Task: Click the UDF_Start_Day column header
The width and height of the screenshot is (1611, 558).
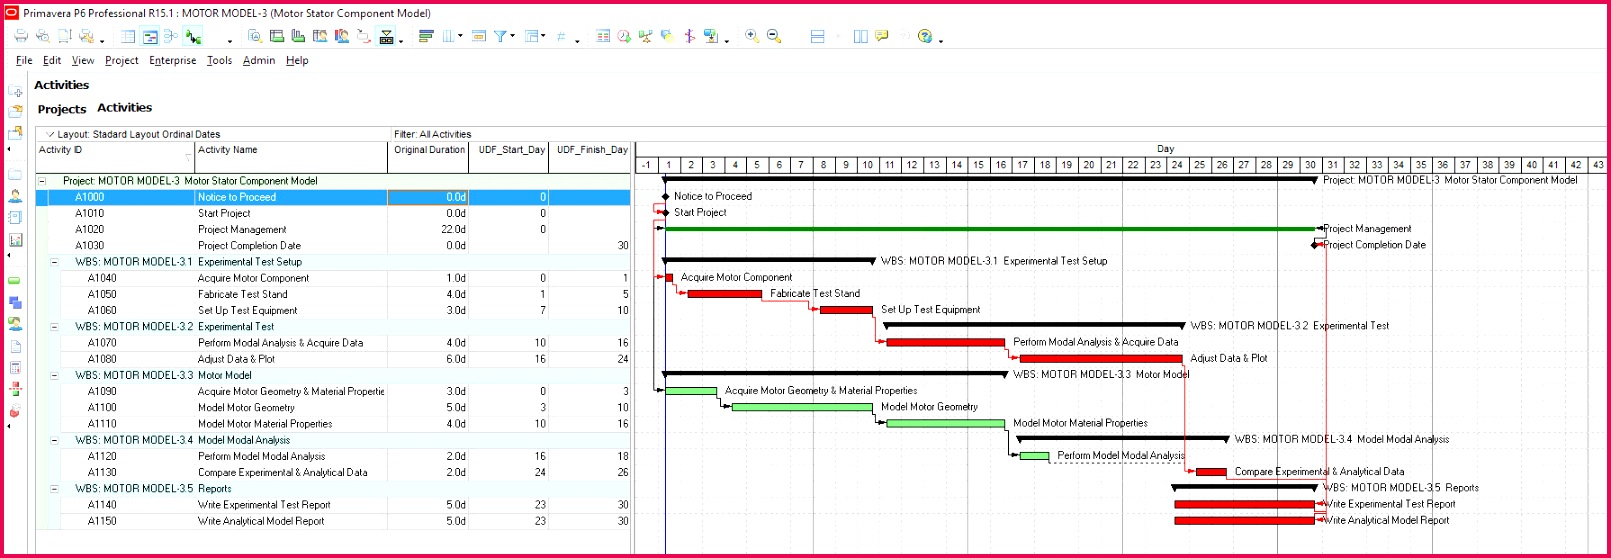Action: (510, 157)
